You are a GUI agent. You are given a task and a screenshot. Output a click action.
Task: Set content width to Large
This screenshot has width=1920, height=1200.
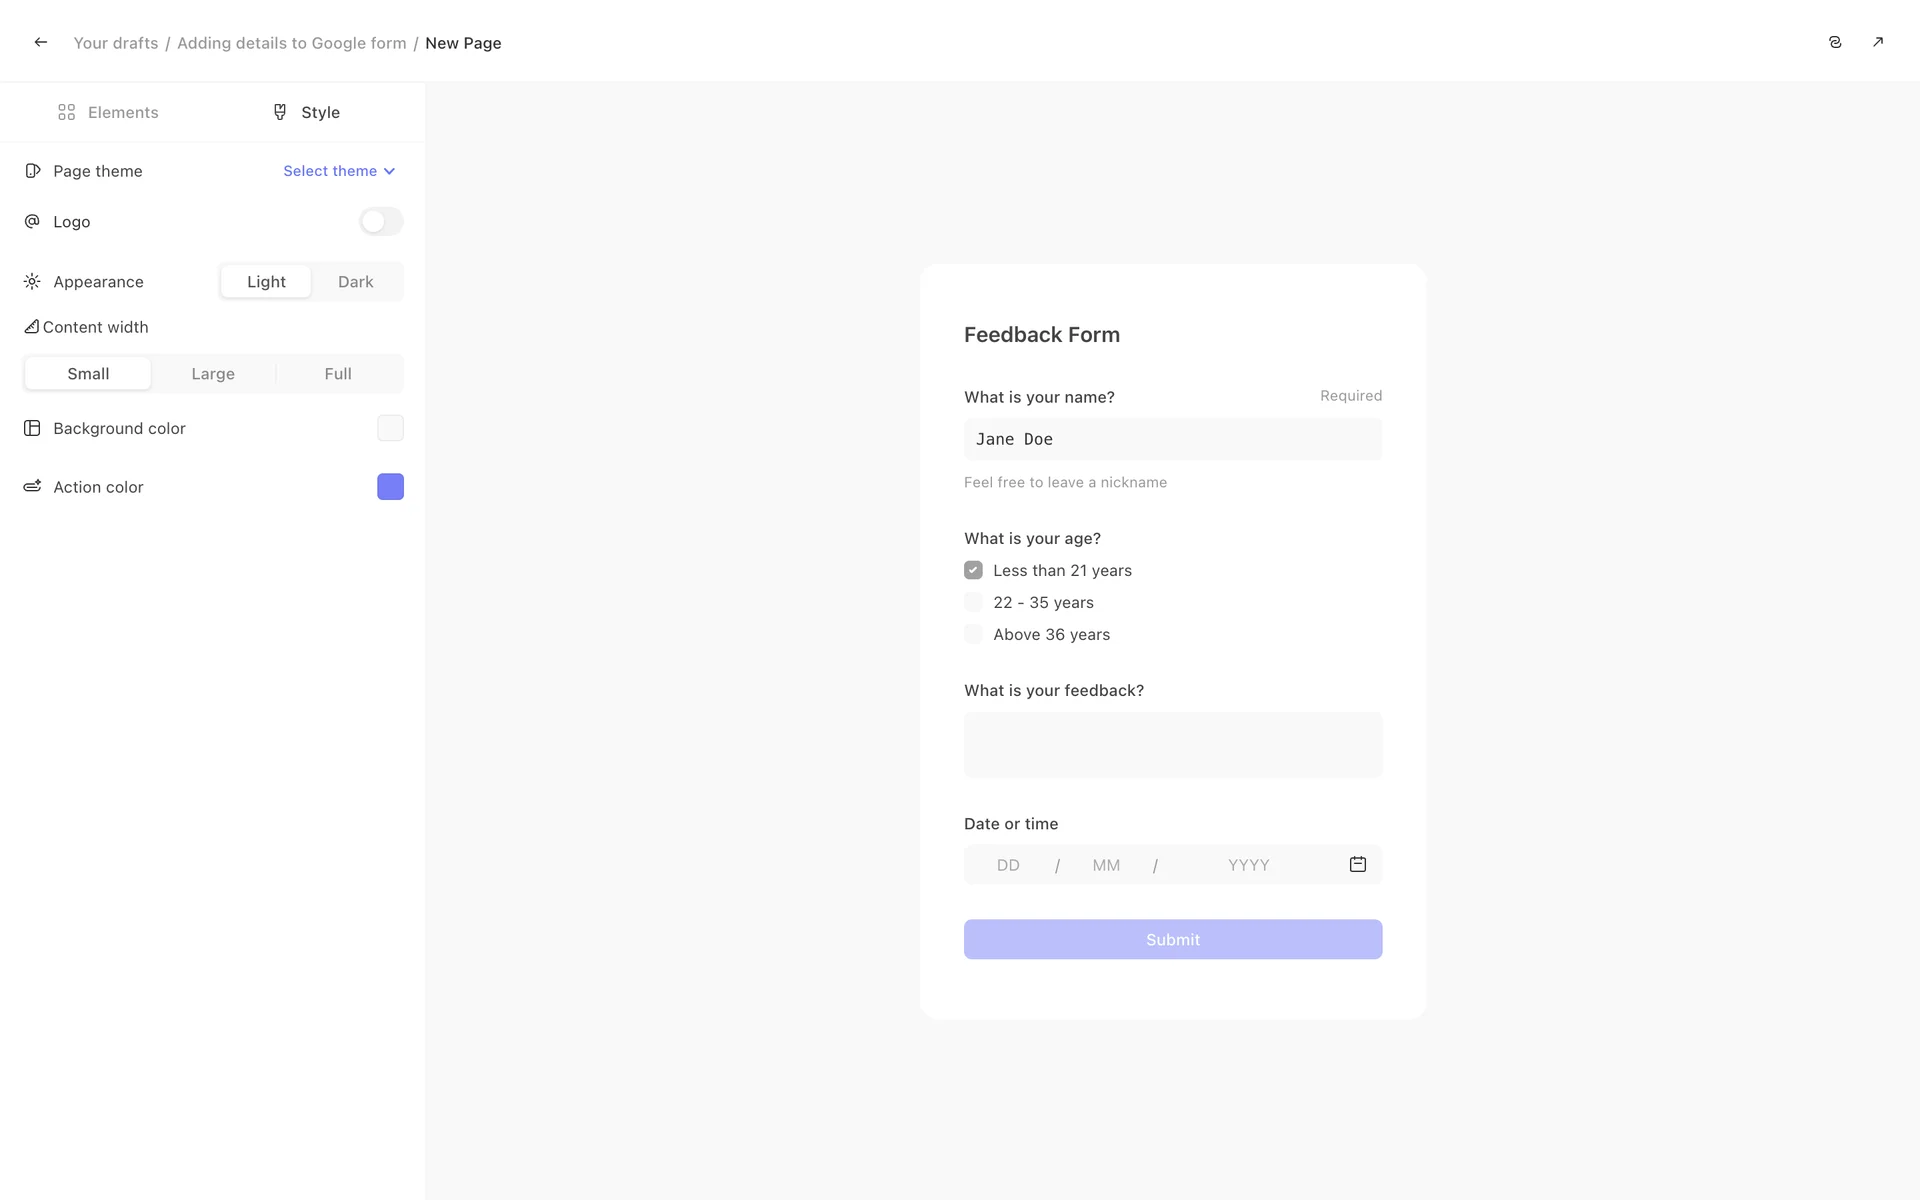[x=213, y=374]
